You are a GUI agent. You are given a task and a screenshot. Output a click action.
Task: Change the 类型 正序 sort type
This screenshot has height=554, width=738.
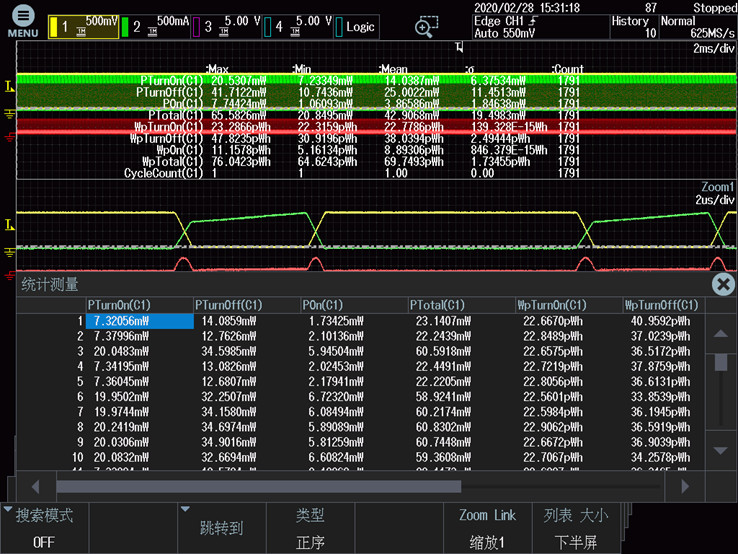pyautogui.click(x=310, y=528)
